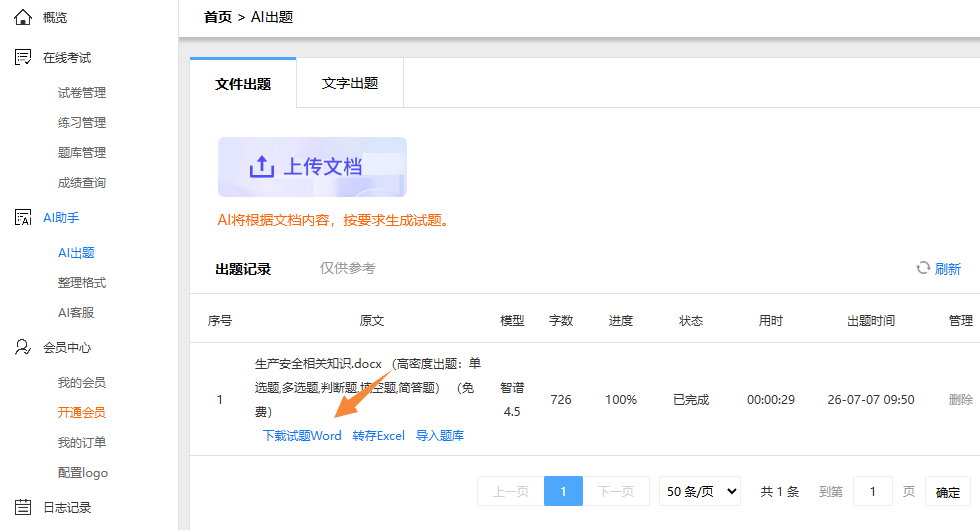Open 我的订单 page

coord(82,442)
